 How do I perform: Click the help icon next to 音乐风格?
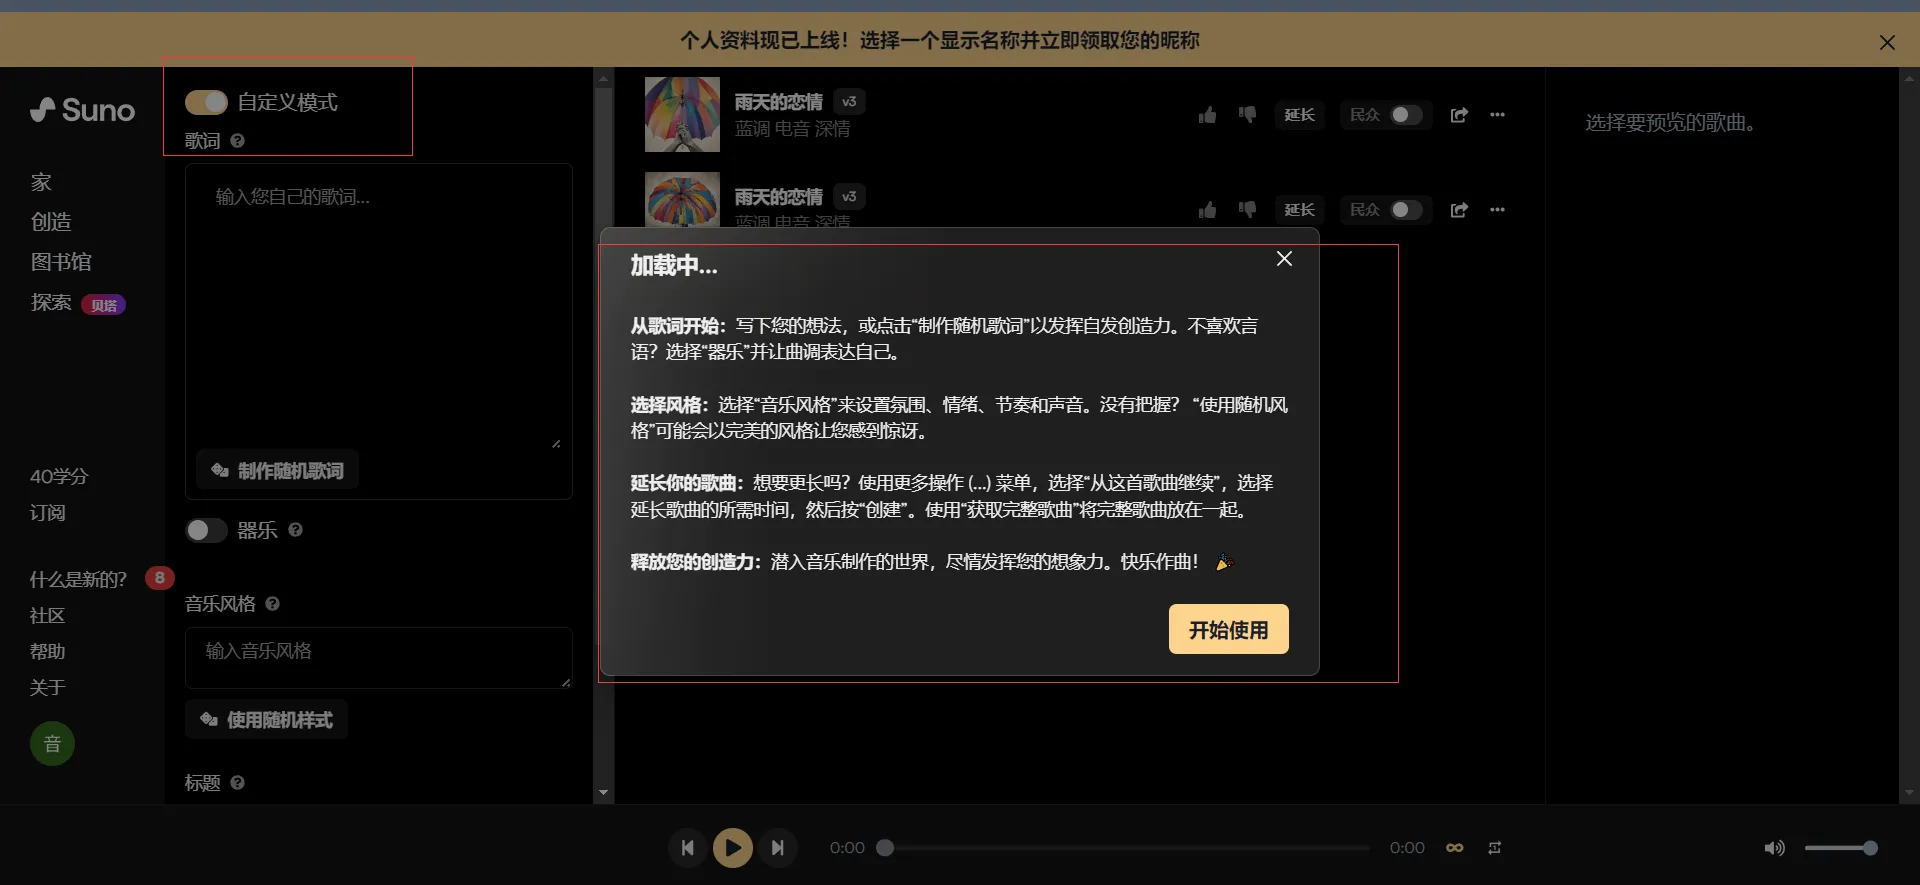[273, 604]
